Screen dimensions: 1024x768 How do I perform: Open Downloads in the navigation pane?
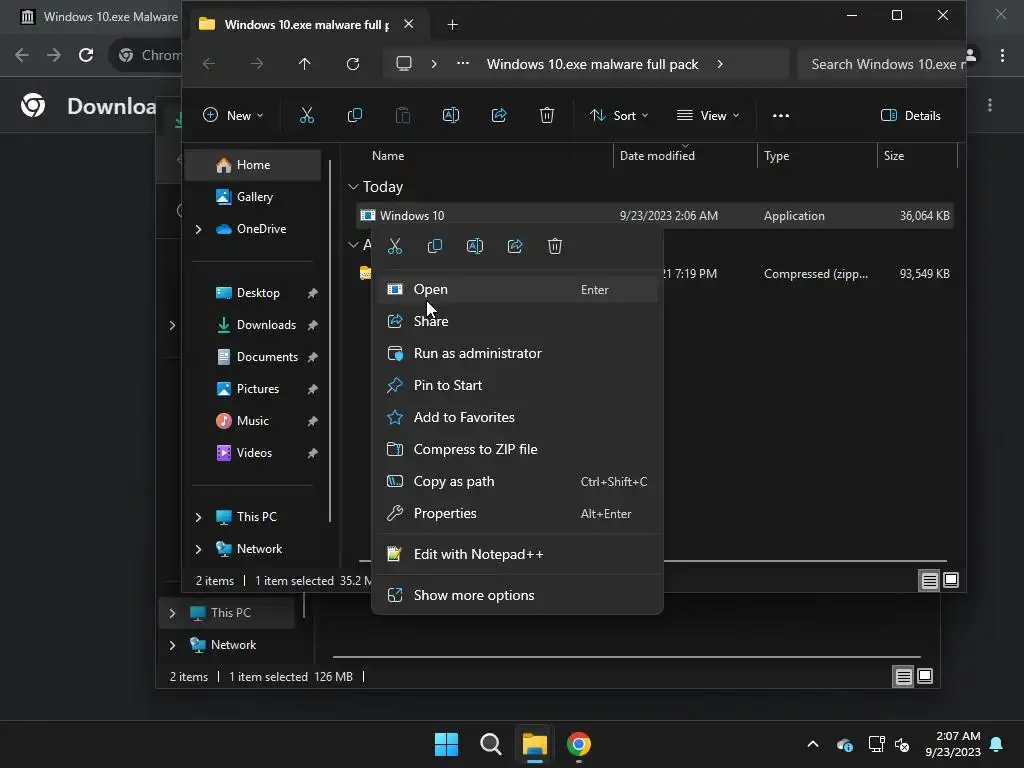coord(265,325)
